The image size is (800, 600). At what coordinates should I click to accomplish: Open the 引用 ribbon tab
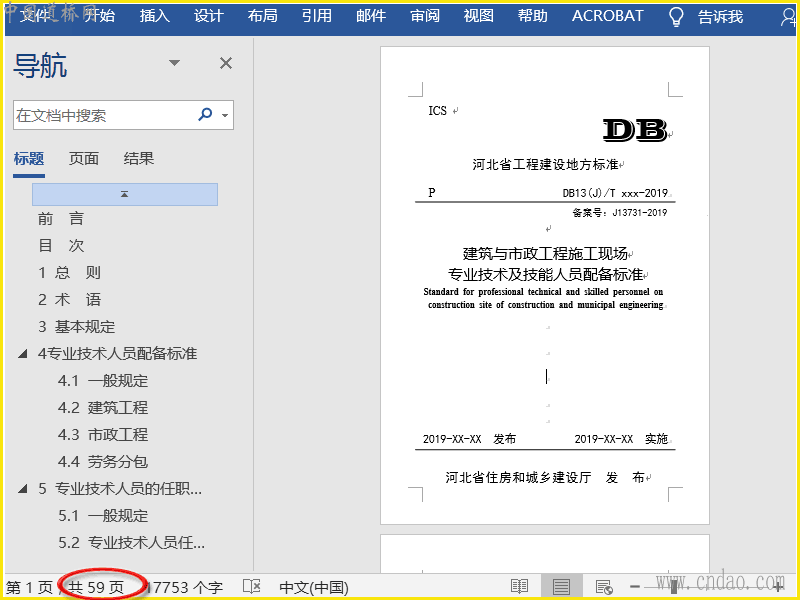coord(317,16)
